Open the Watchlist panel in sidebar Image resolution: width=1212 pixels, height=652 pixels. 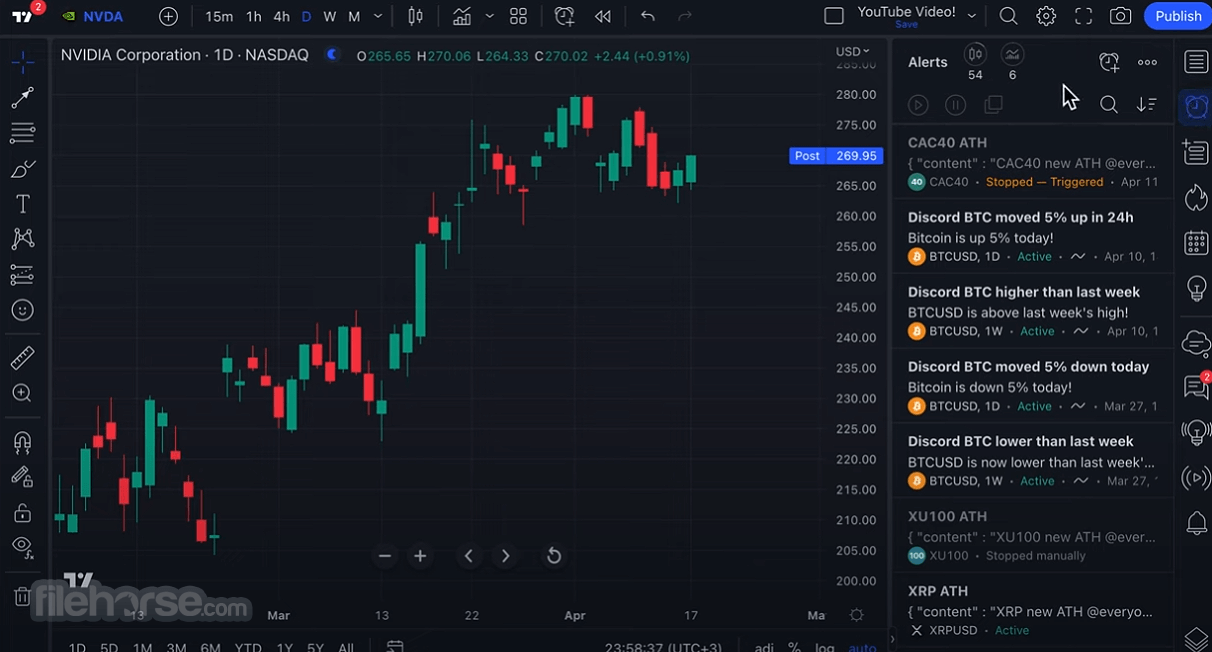pos(1196,62)
